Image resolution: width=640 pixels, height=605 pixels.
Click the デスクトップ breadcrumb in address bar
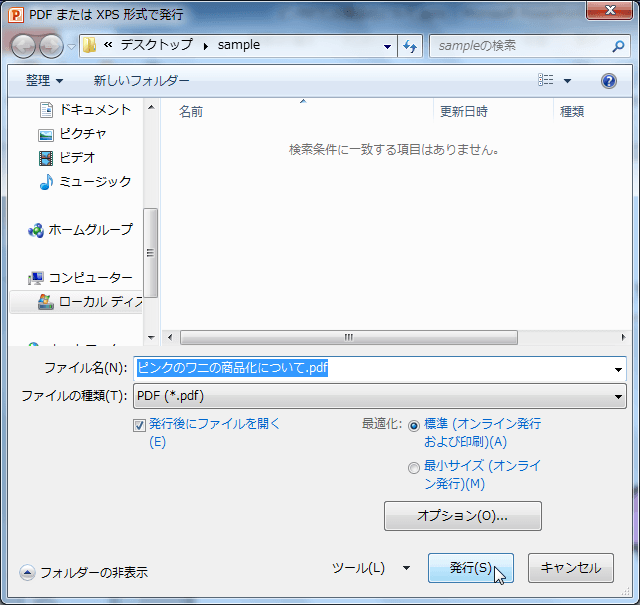[156, 44]
